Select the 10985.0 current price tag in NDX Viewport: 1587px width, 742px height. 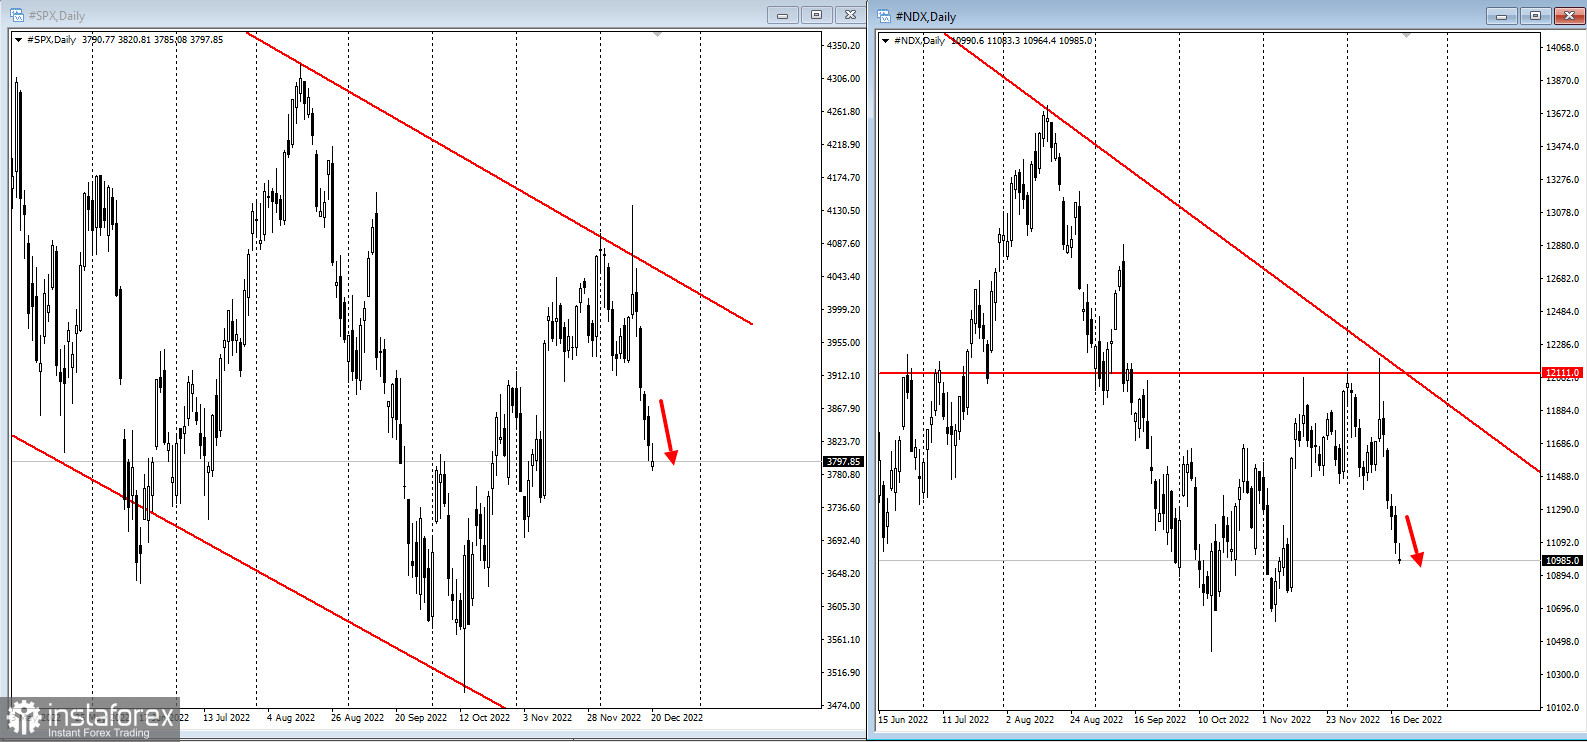coord(1562,561)
